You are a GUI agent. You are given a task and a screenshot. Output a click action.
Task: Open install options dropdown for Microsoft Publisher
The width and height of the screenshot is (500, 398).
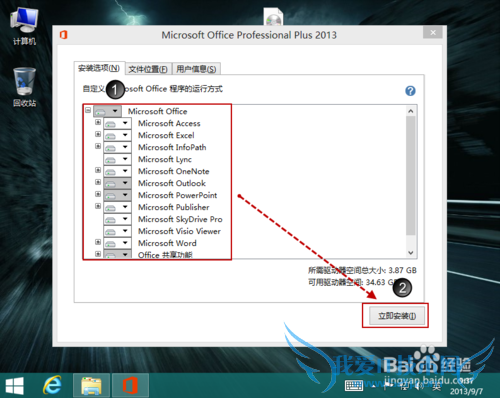click(x=117, y=207)
